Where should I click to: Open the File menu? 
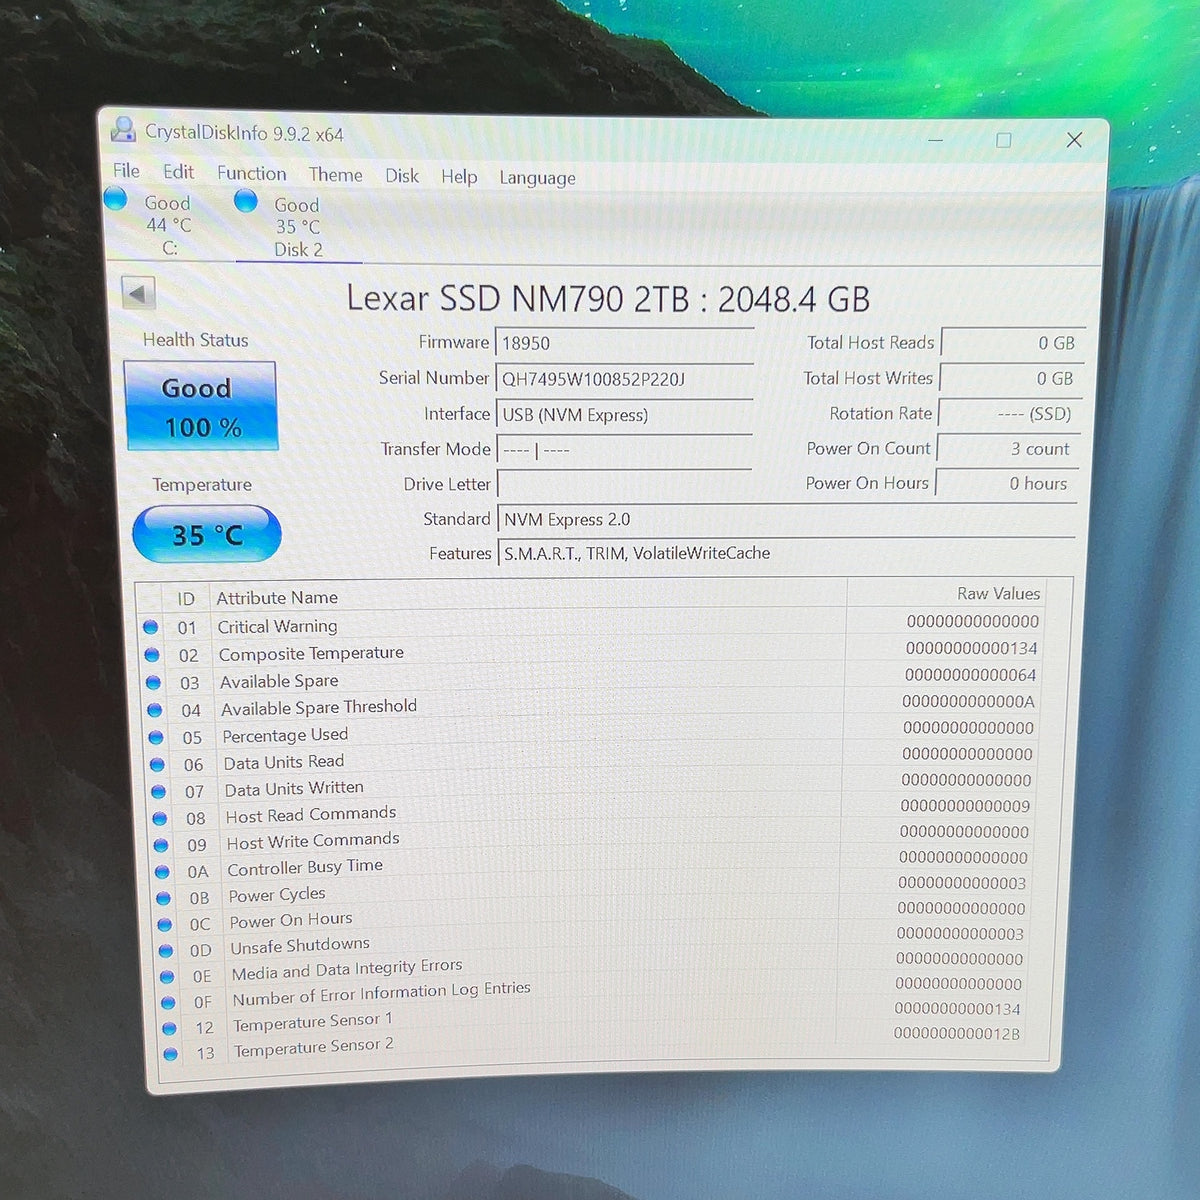pos(126,170)
